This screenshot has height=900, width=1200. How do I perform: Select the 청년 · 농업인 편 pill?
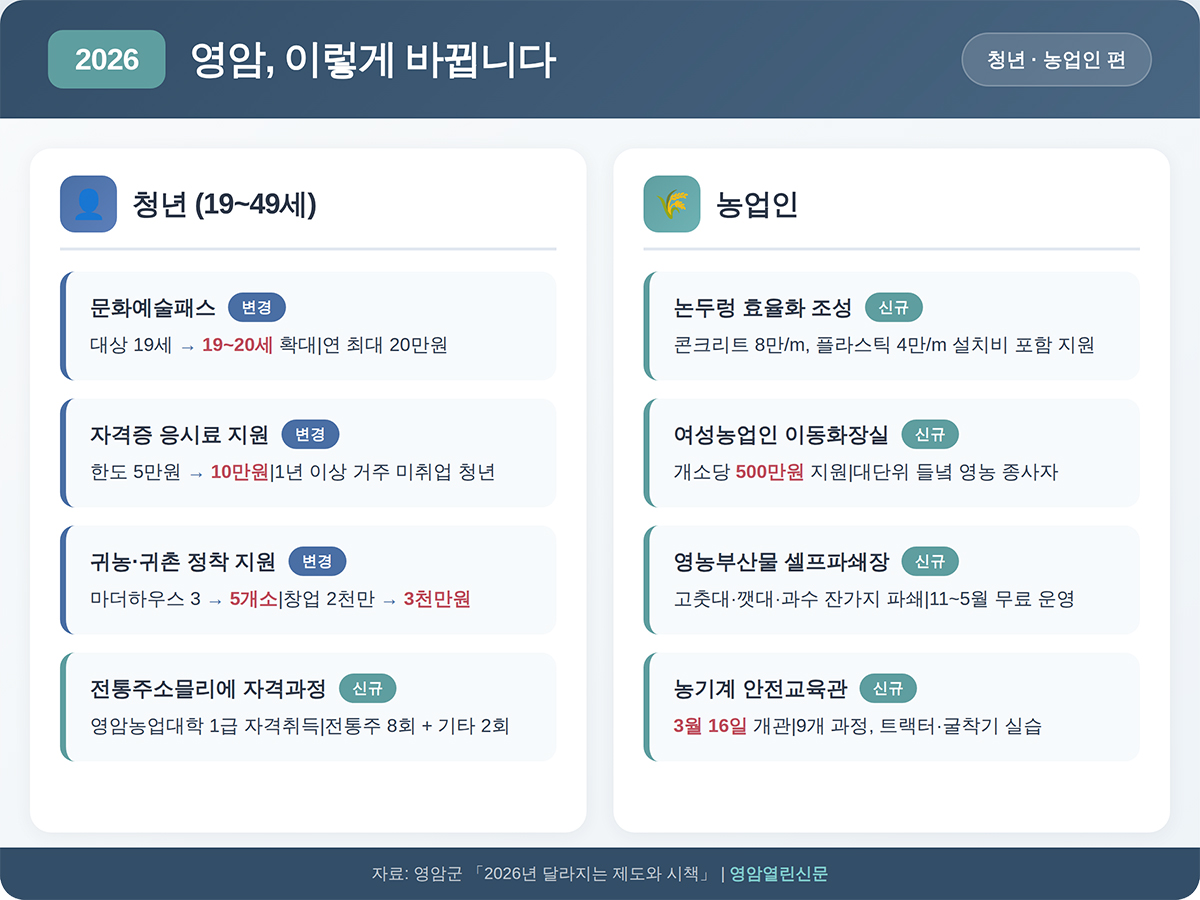pos(1056,59)
